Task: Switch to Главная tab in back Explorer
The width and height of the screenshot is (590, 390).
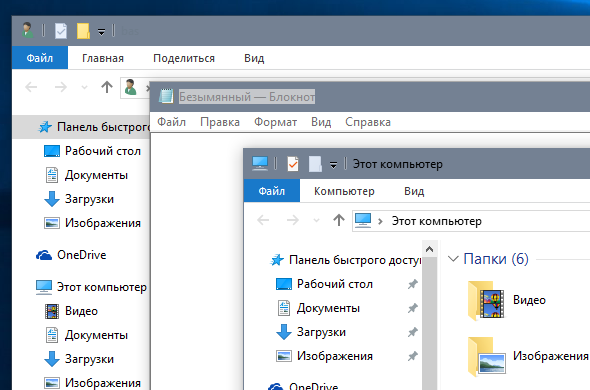Action: (x=103, y=58)
